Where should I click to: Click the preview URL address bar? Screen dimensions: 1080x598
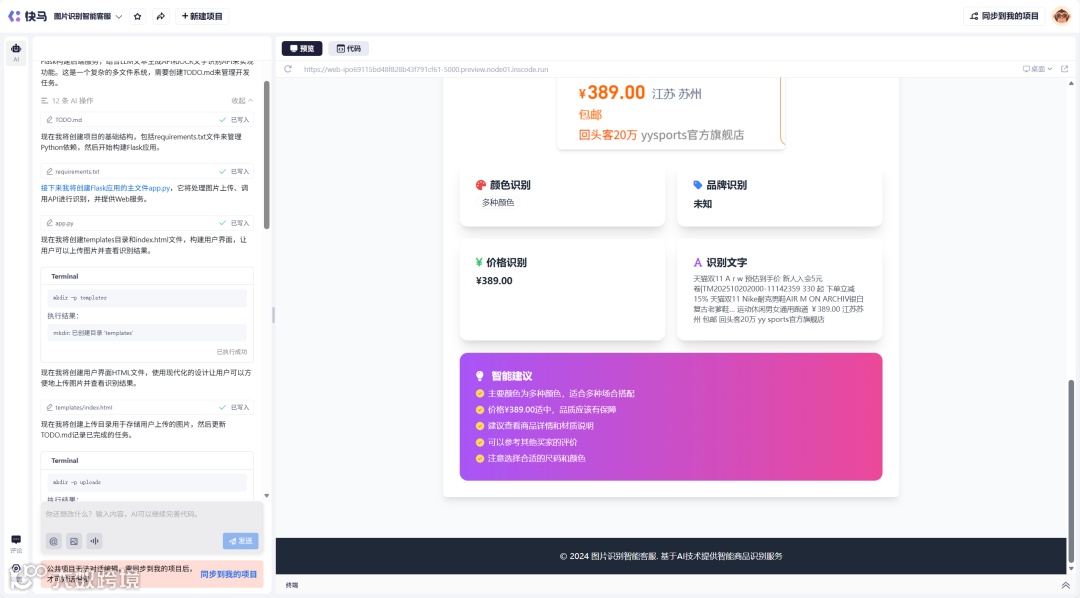[x=426, y=70]
